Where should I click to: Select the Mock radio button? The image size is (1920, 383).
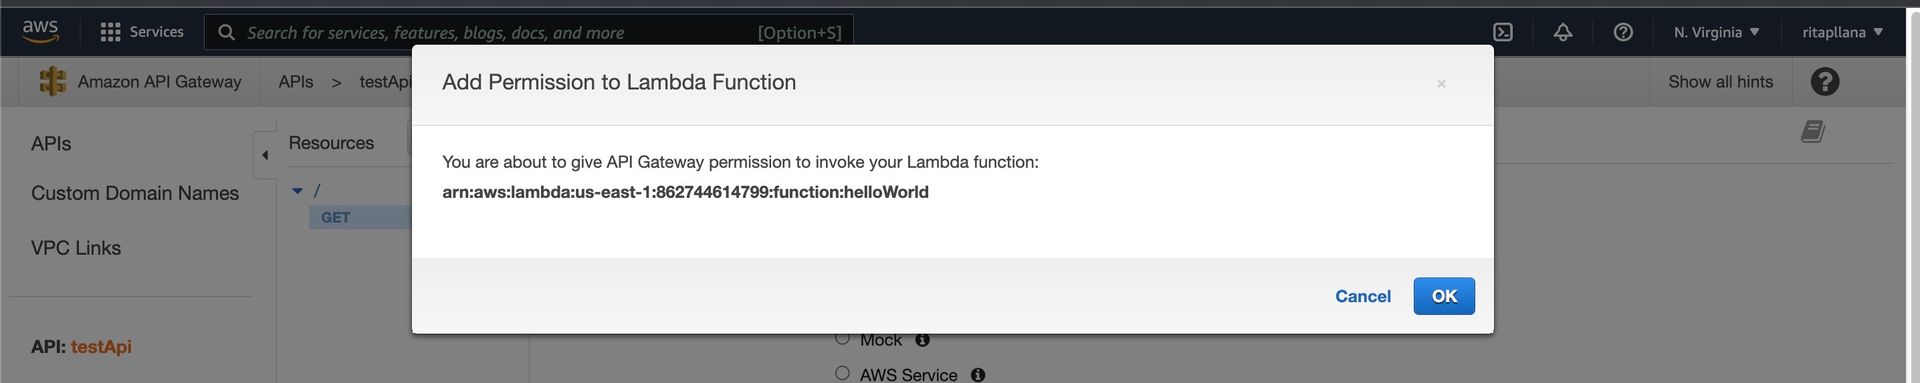[842, 338]
